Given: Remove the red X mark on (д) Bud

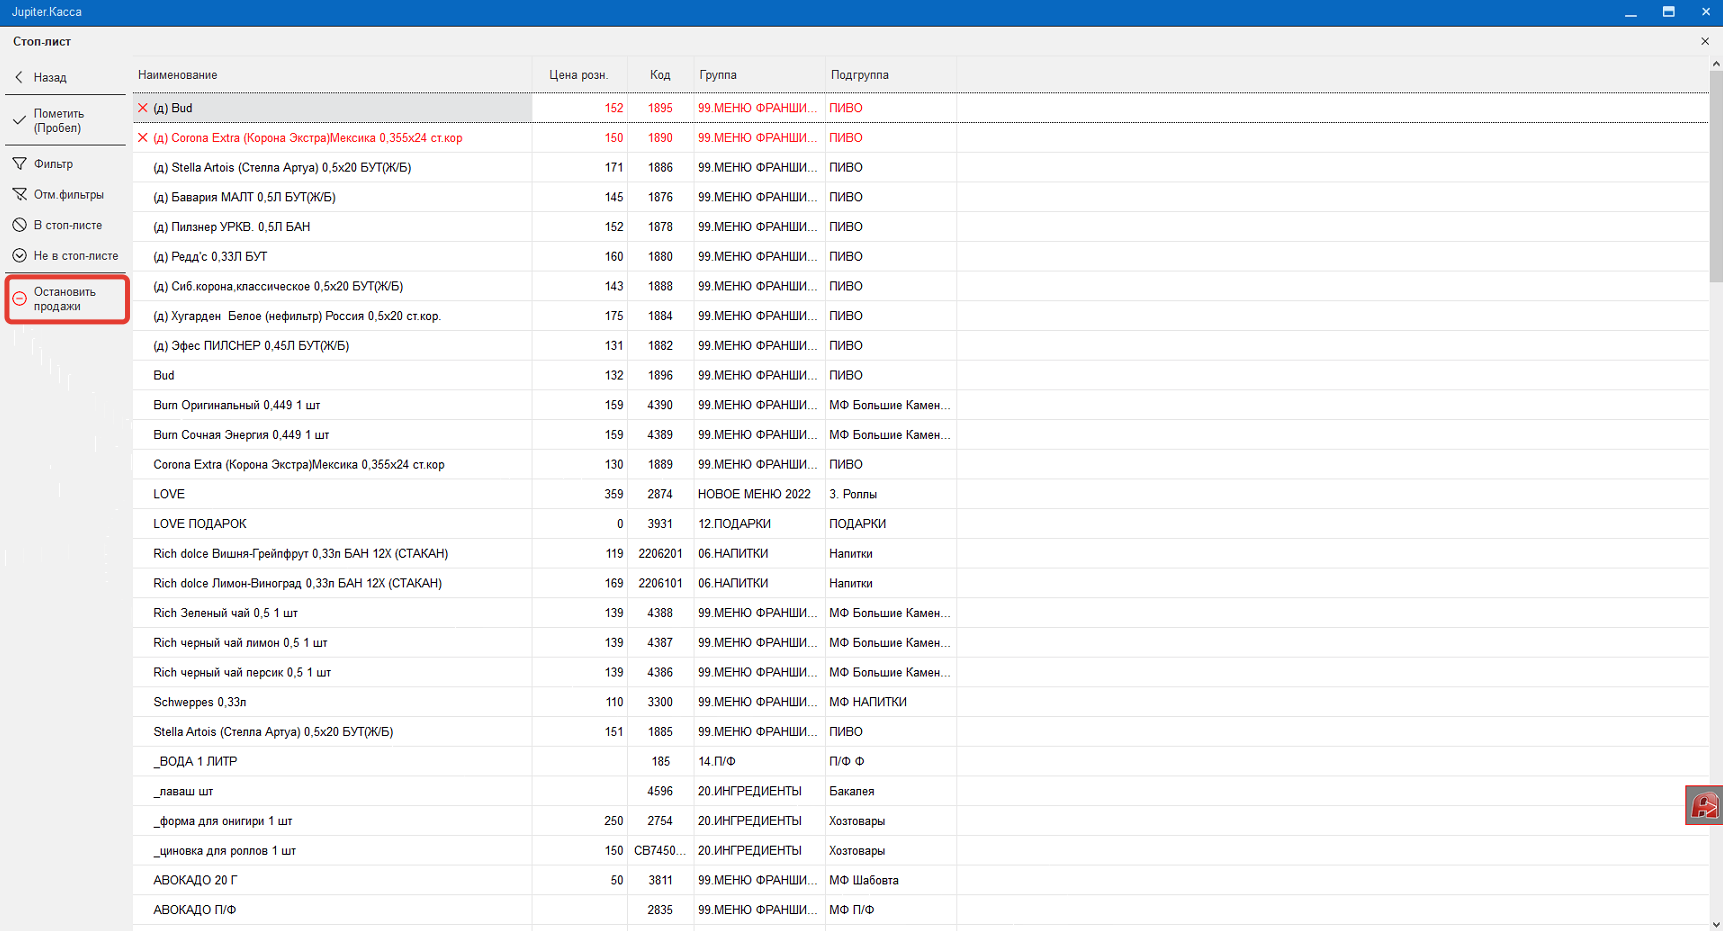Looking at the screenshot, I should 143,108.
